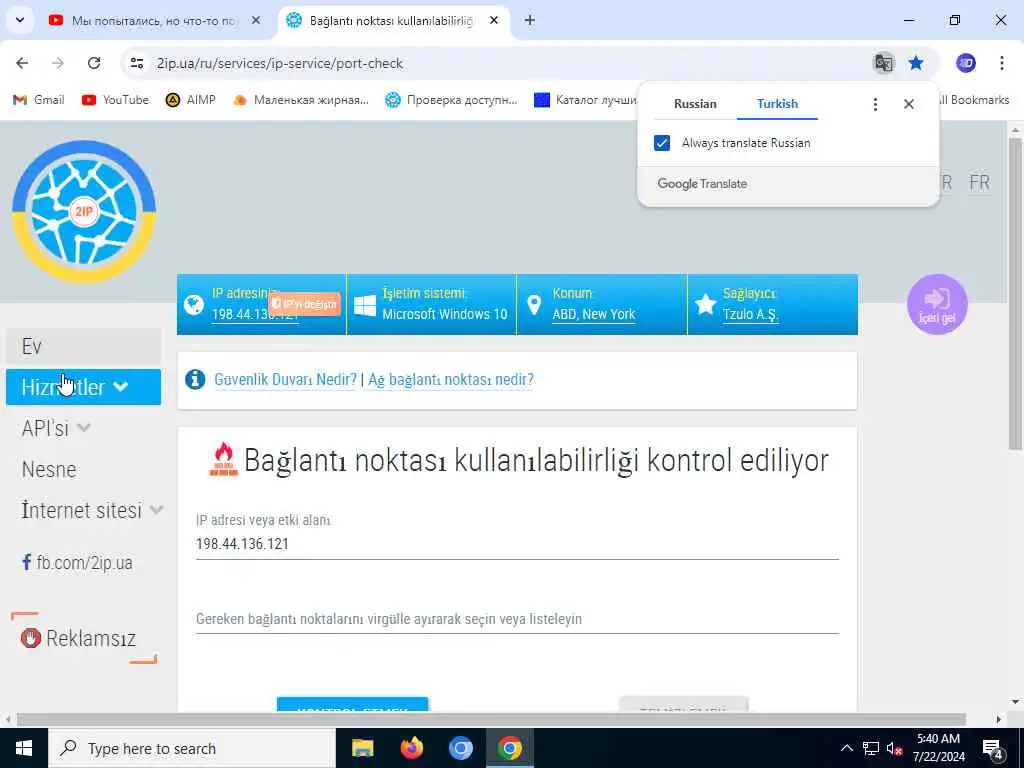Click the info icon beside Güvenlik Duvarı
The image size is (1024, 768).
[x=195, y=379]
